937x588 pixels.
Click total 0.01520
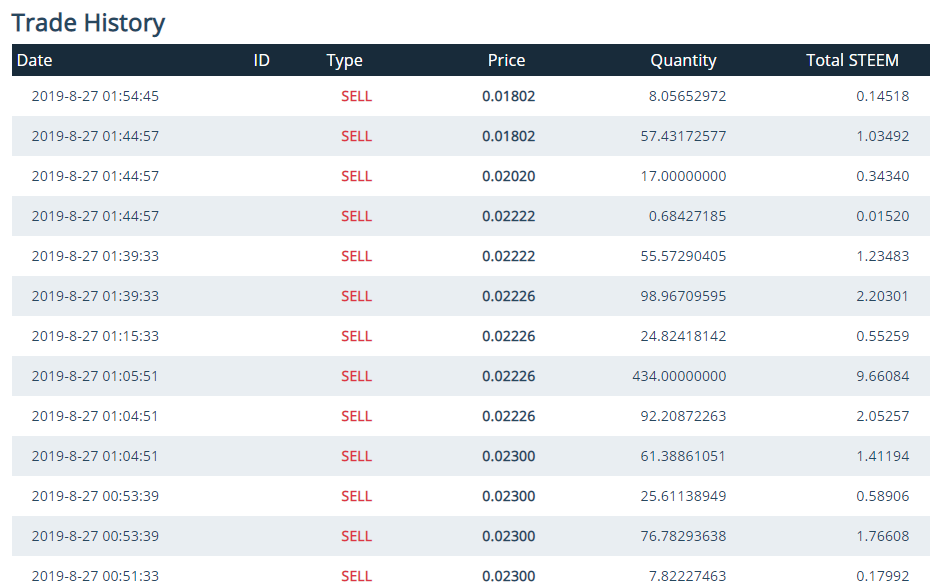883,216
